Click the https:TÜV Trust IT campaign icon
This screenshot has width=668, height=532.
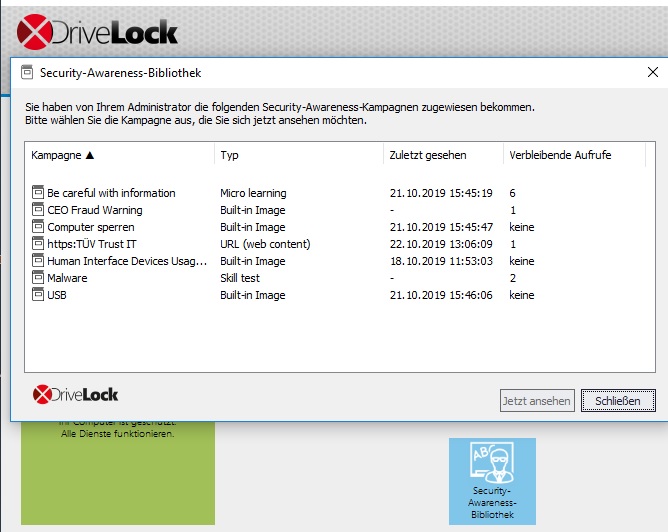(38, 244)
